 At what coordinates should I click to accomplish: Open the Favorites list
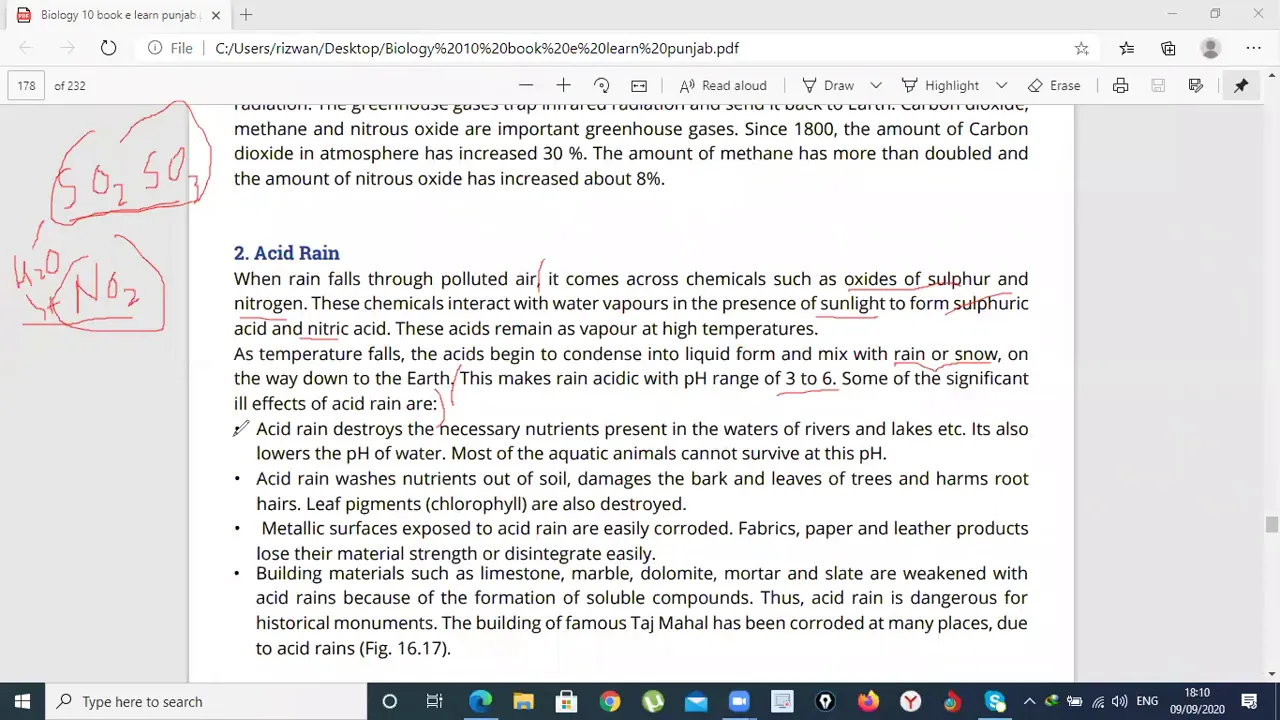point(1127,48)
